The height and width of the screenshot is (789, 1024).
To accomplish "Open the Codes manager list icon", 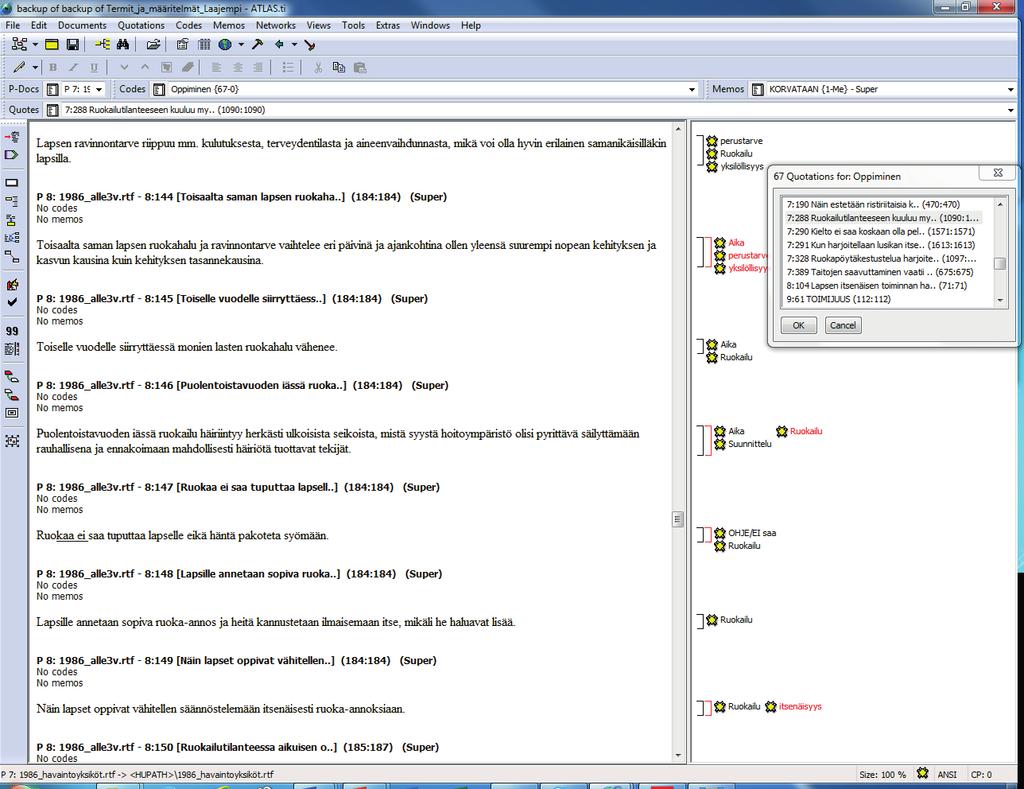I will [x=159, y=89].
